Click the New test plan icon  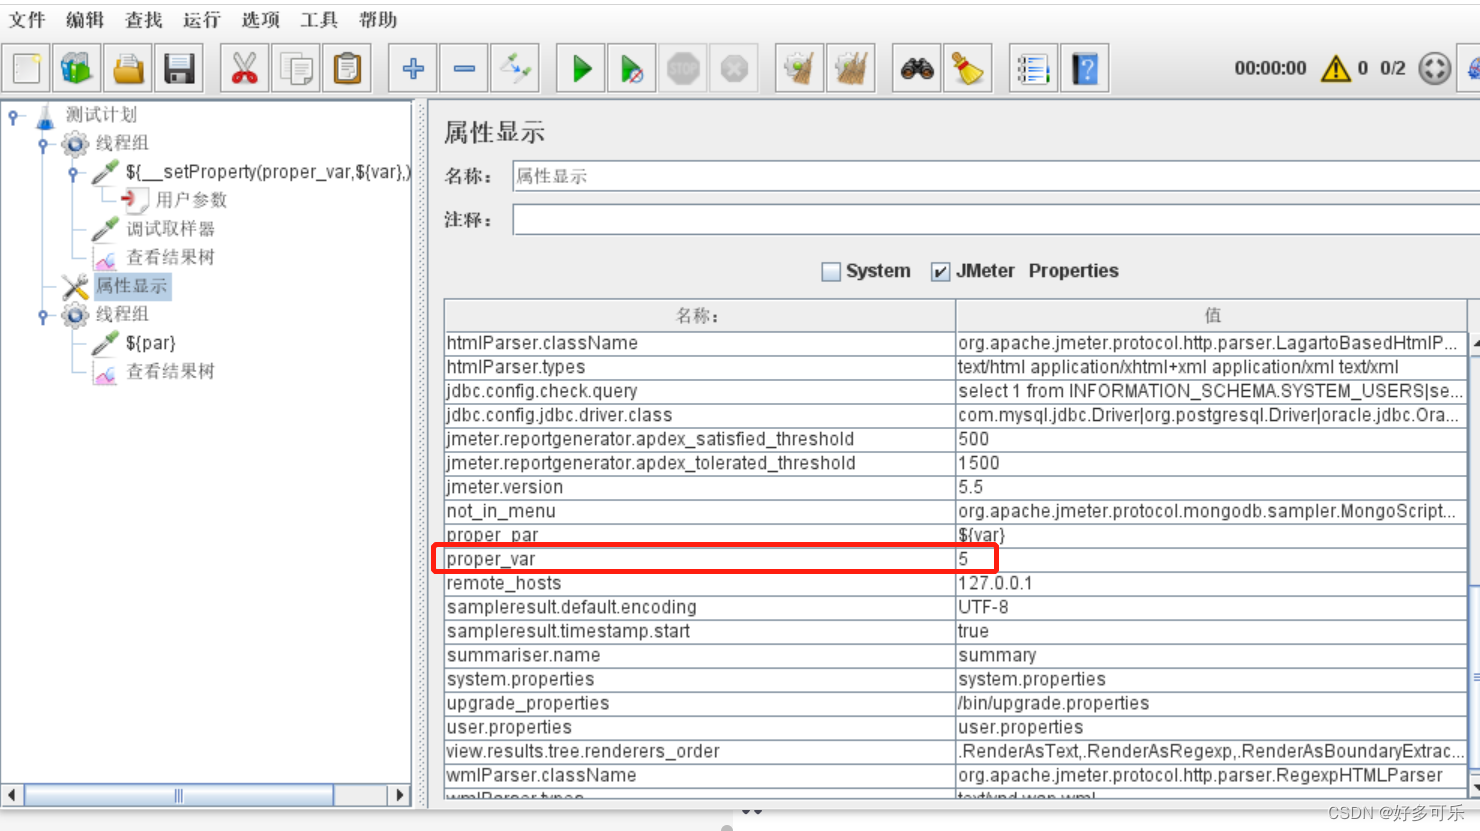click(x=27, y=69)
